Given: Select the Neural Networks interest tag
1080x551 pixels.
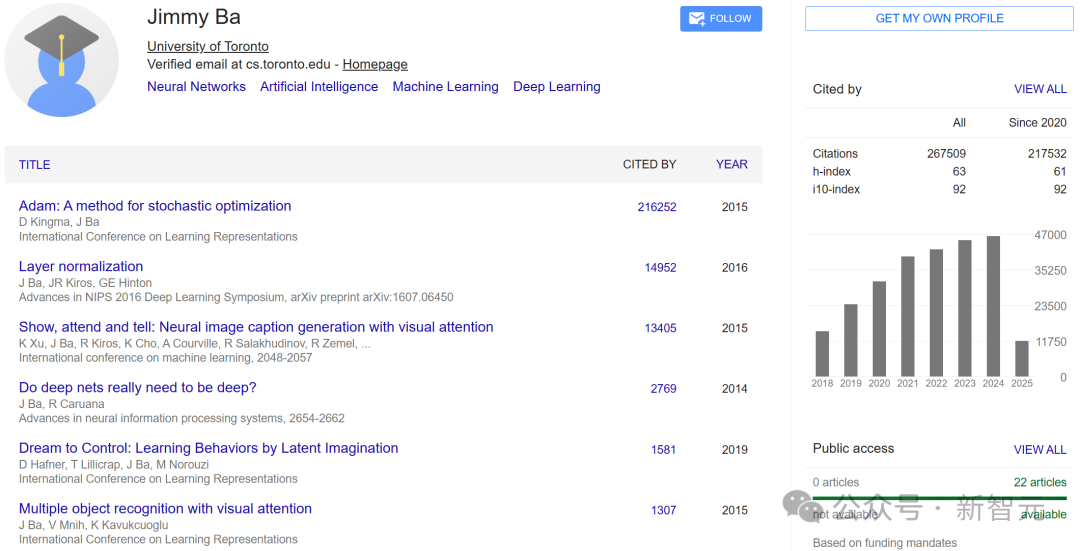Looking at the screenshot, I should pos(196,87).
